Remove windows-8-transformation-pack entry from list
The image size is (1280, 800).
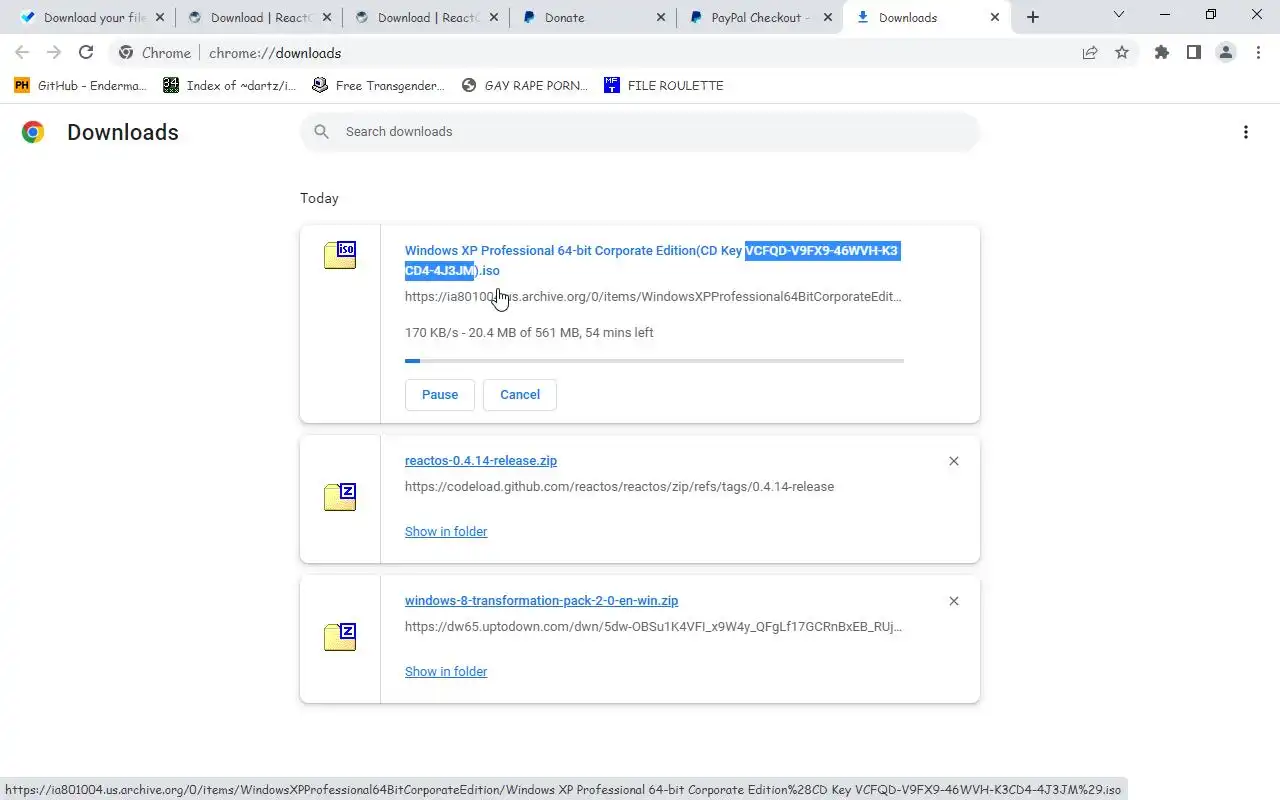pos(954,601)
